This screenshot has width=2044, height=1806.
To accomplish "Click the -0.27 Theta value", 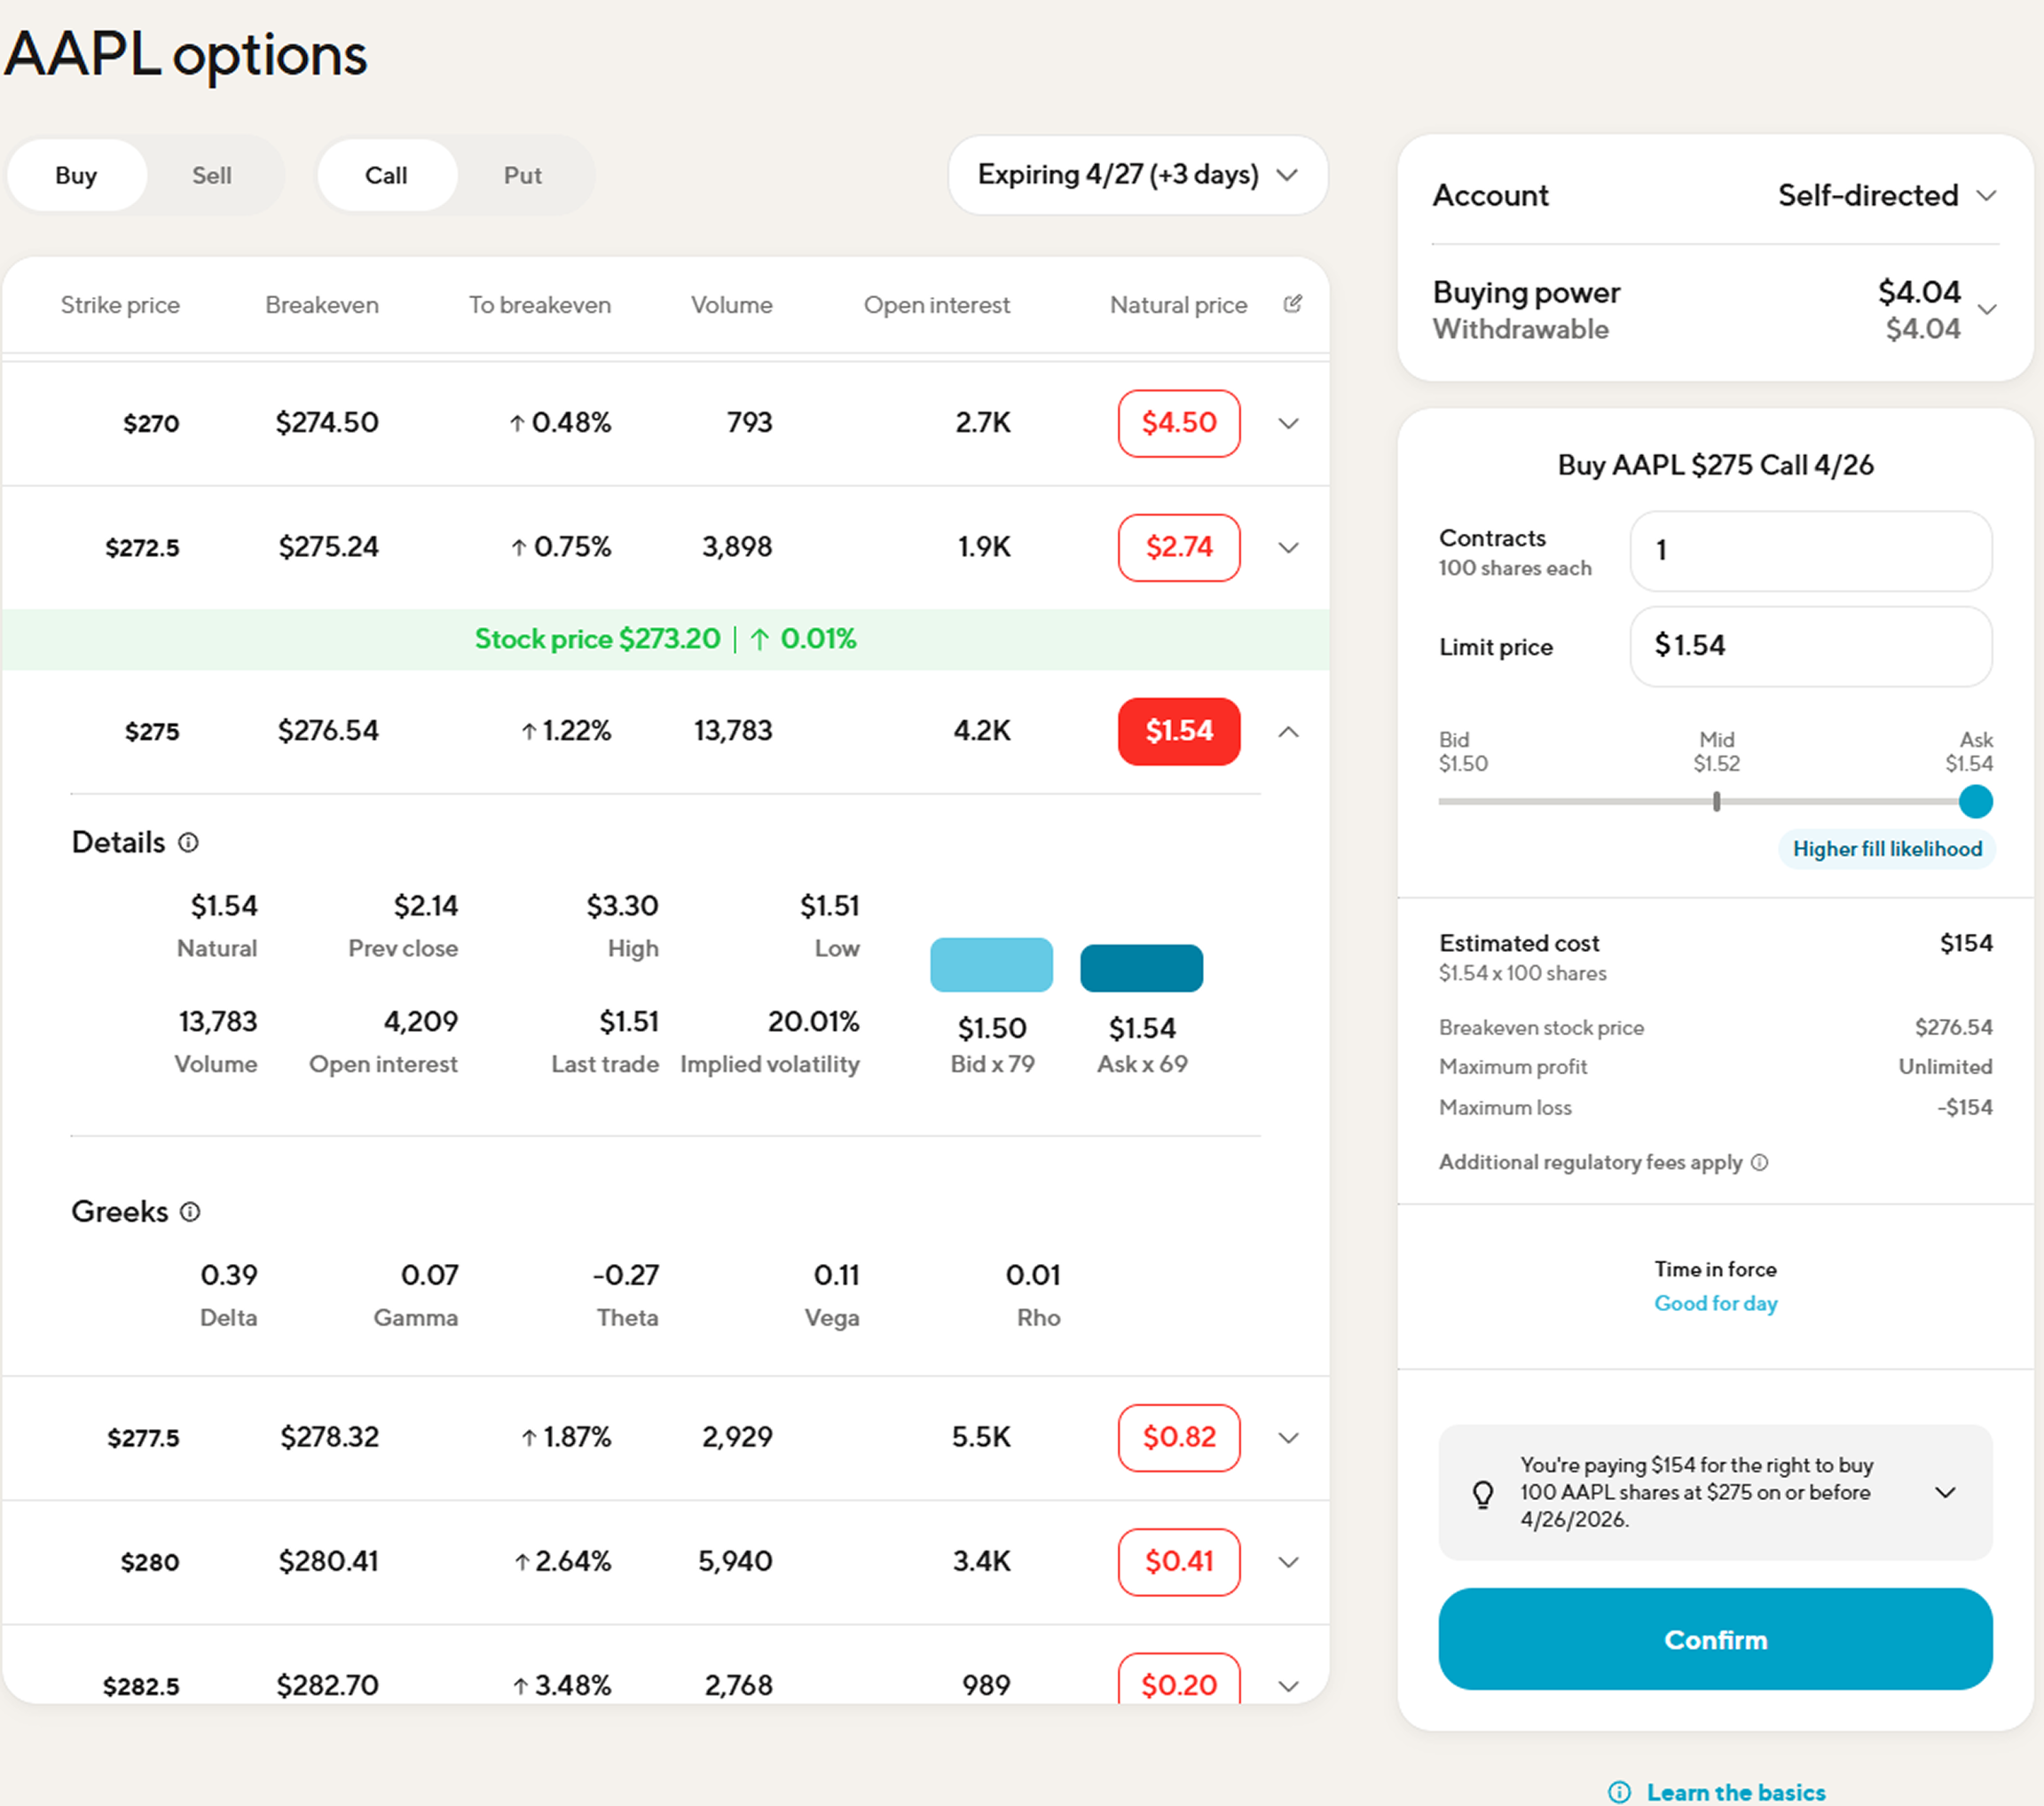I will [626, 1275].
